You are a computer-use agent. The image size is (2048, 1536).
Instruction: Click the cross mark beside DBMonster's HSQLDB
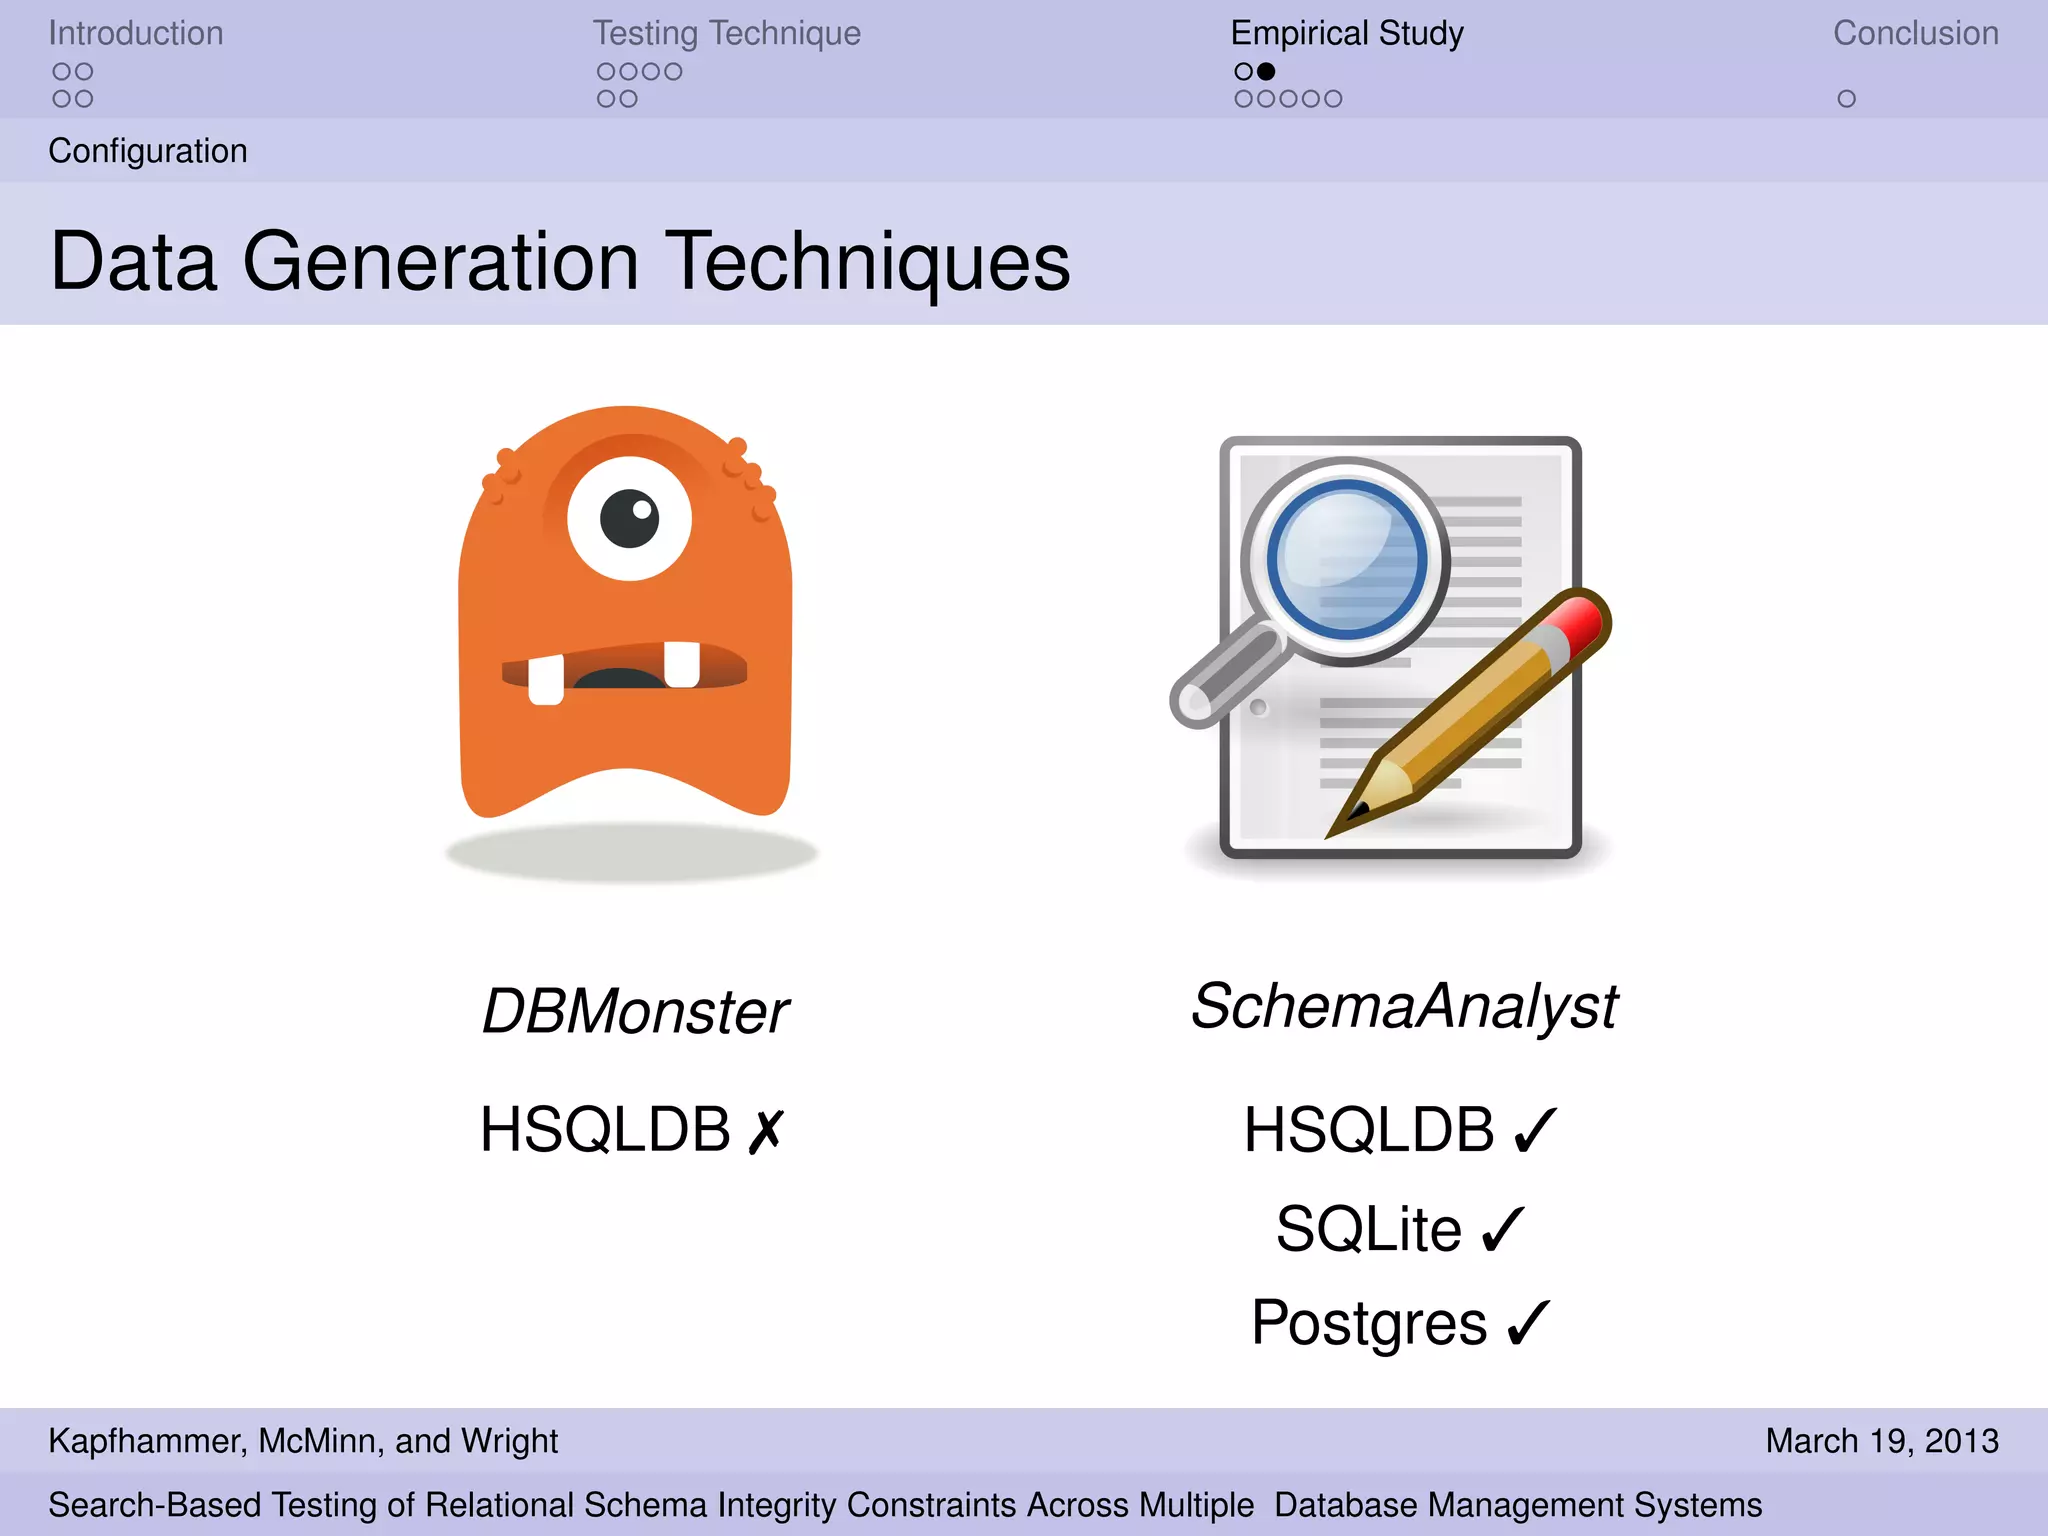[767, 1131]
